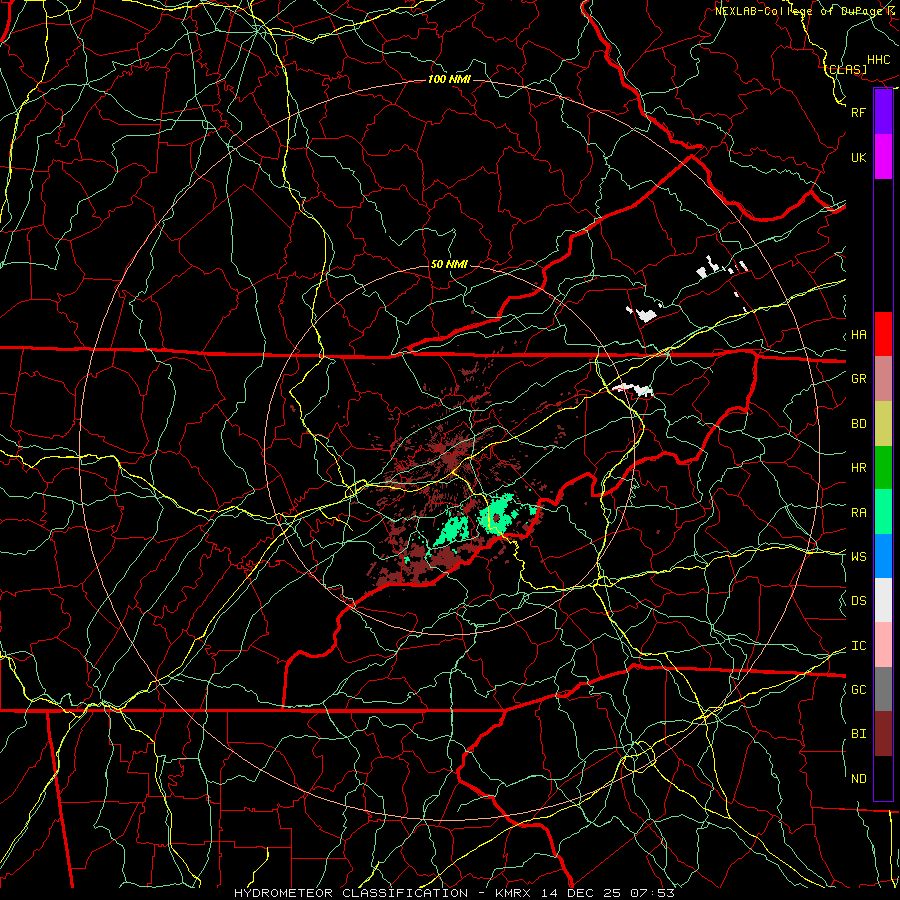Click the "ND" legend label
The height and width of the screenshot is (900, 900).
[x=858, y=779]
